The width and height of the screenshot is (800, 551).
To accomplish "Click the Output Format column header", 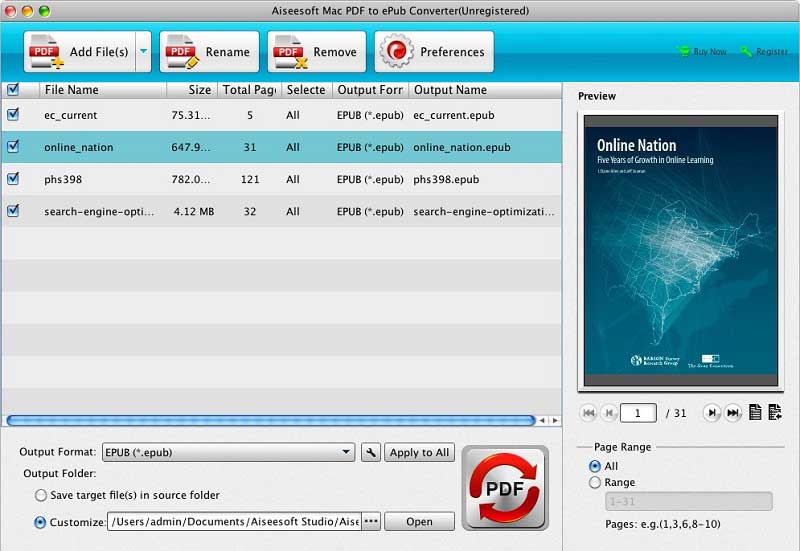I will [x=370, y=90].
